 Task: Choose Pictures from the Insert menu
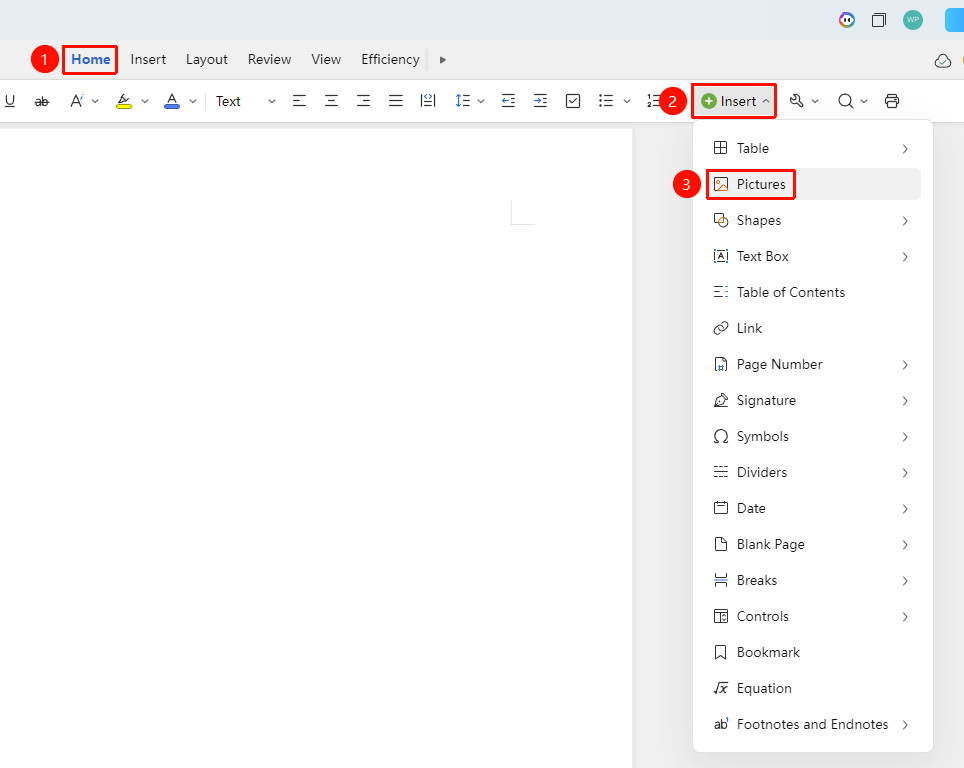click(x=813, y=184)
